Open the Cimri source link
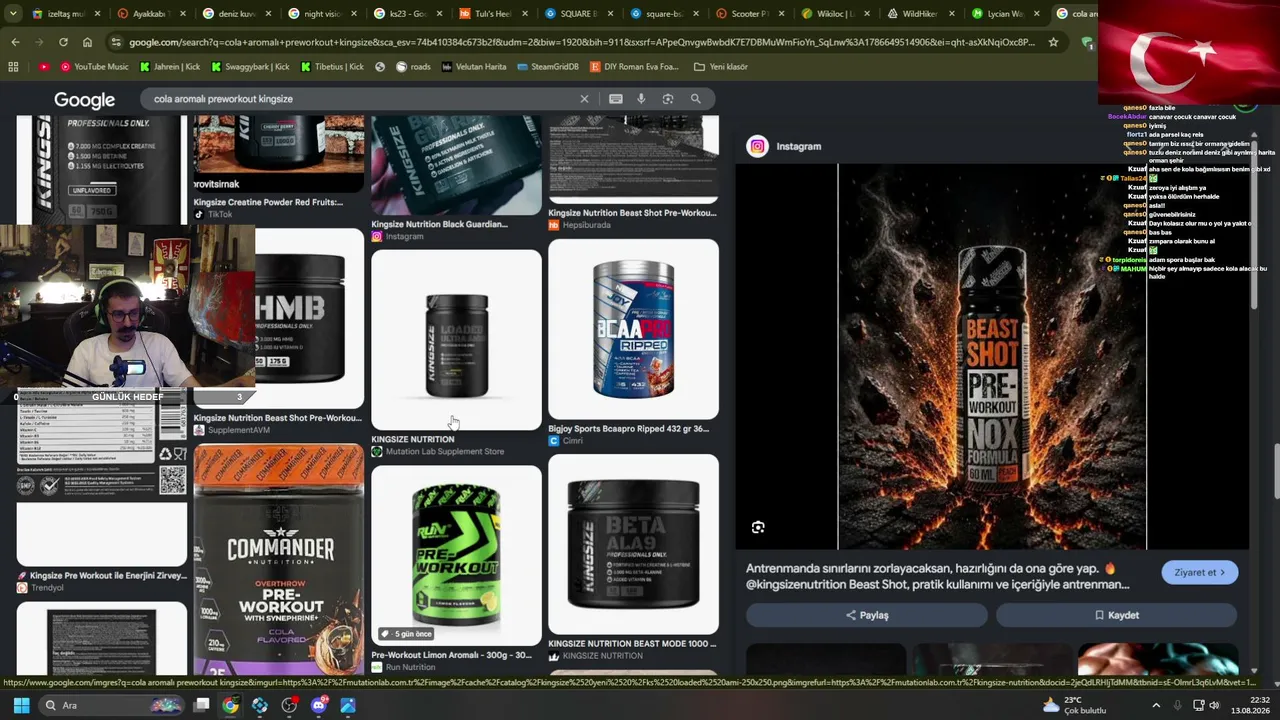The height and width of the screenshot is (720, 1280). pos(572,441)
